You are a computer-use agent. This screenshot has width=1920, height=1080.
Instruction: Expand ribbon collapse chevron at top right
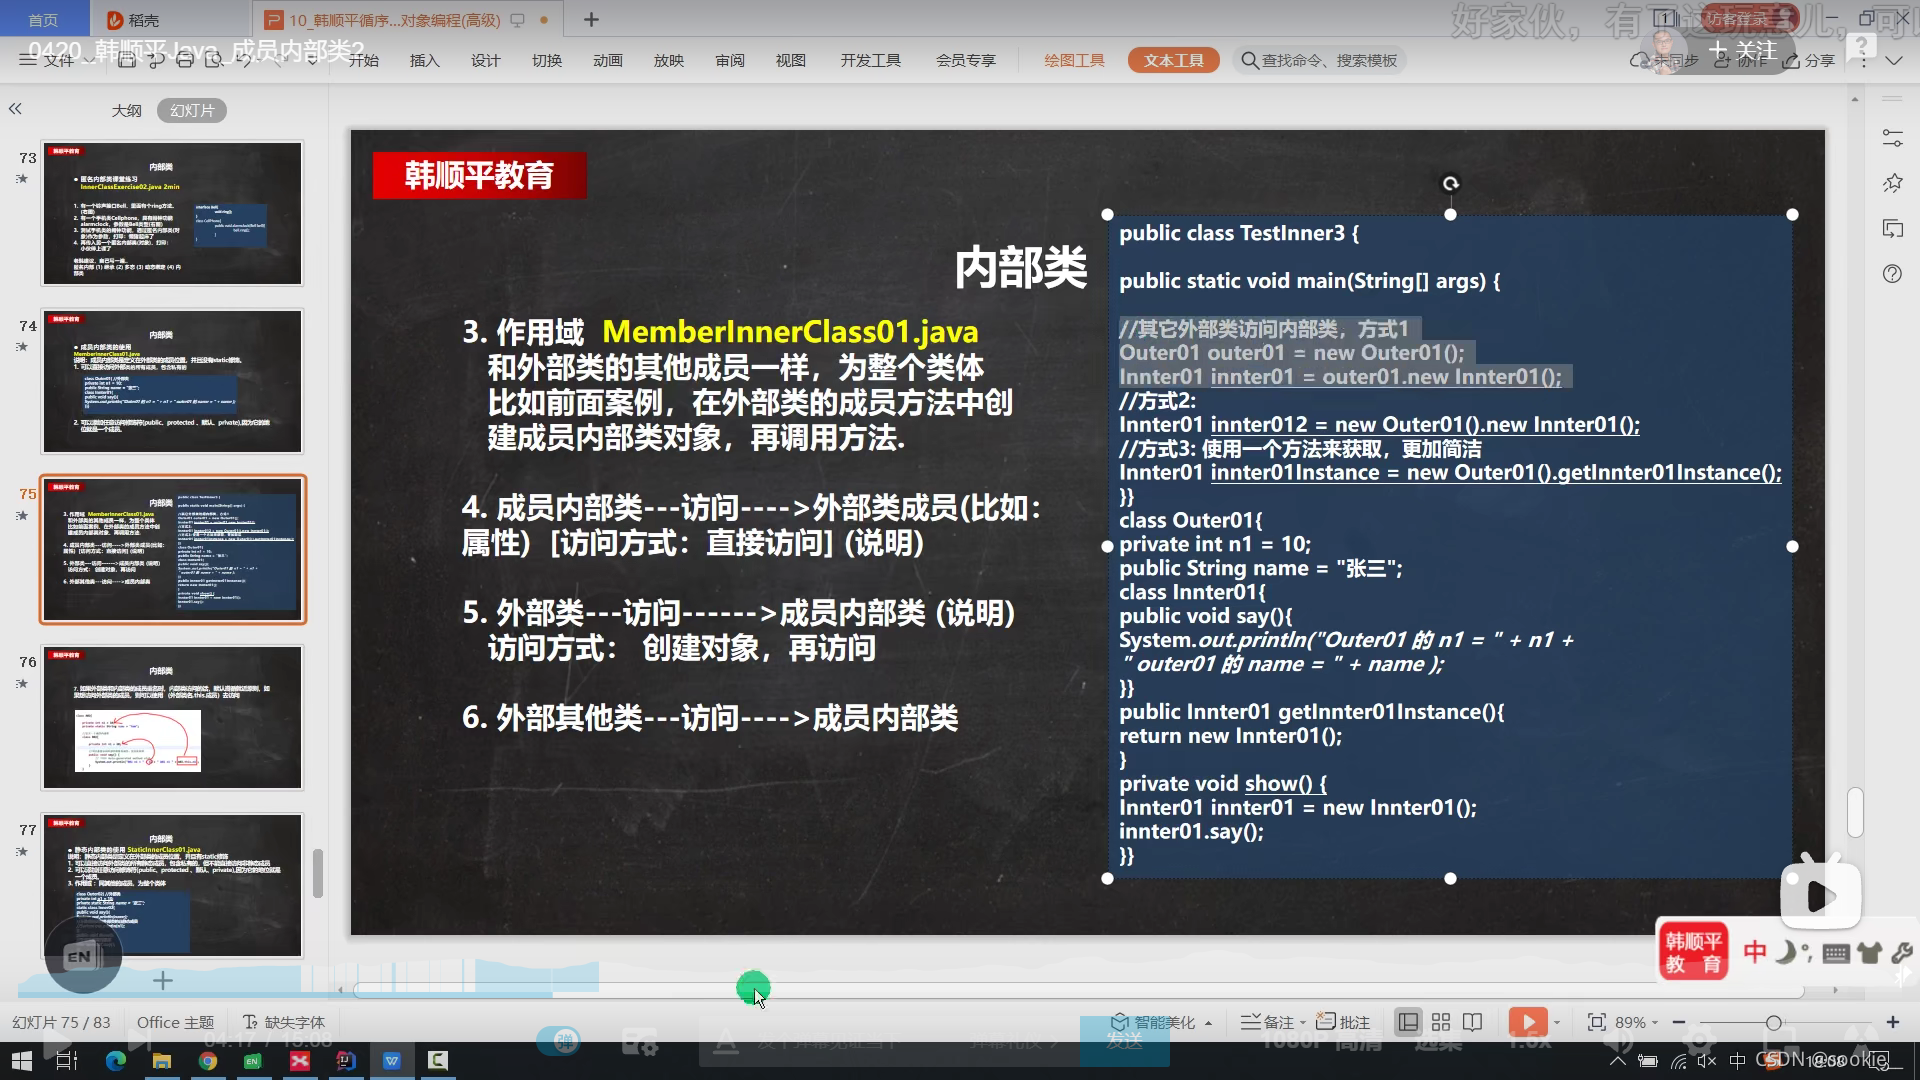tap(1893, 61)
